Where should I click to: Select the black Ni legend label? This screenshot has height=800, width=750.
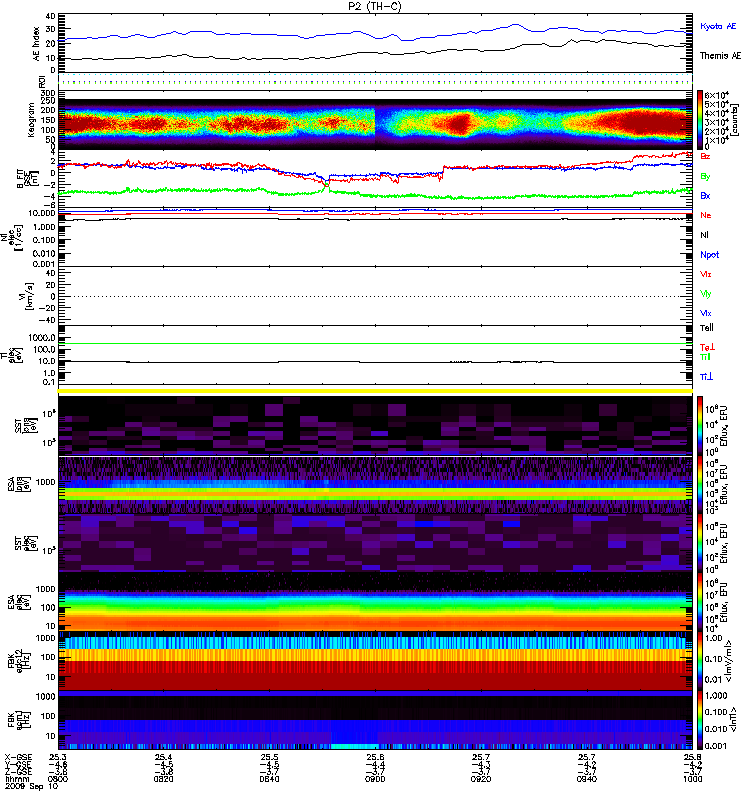(704, 235)
